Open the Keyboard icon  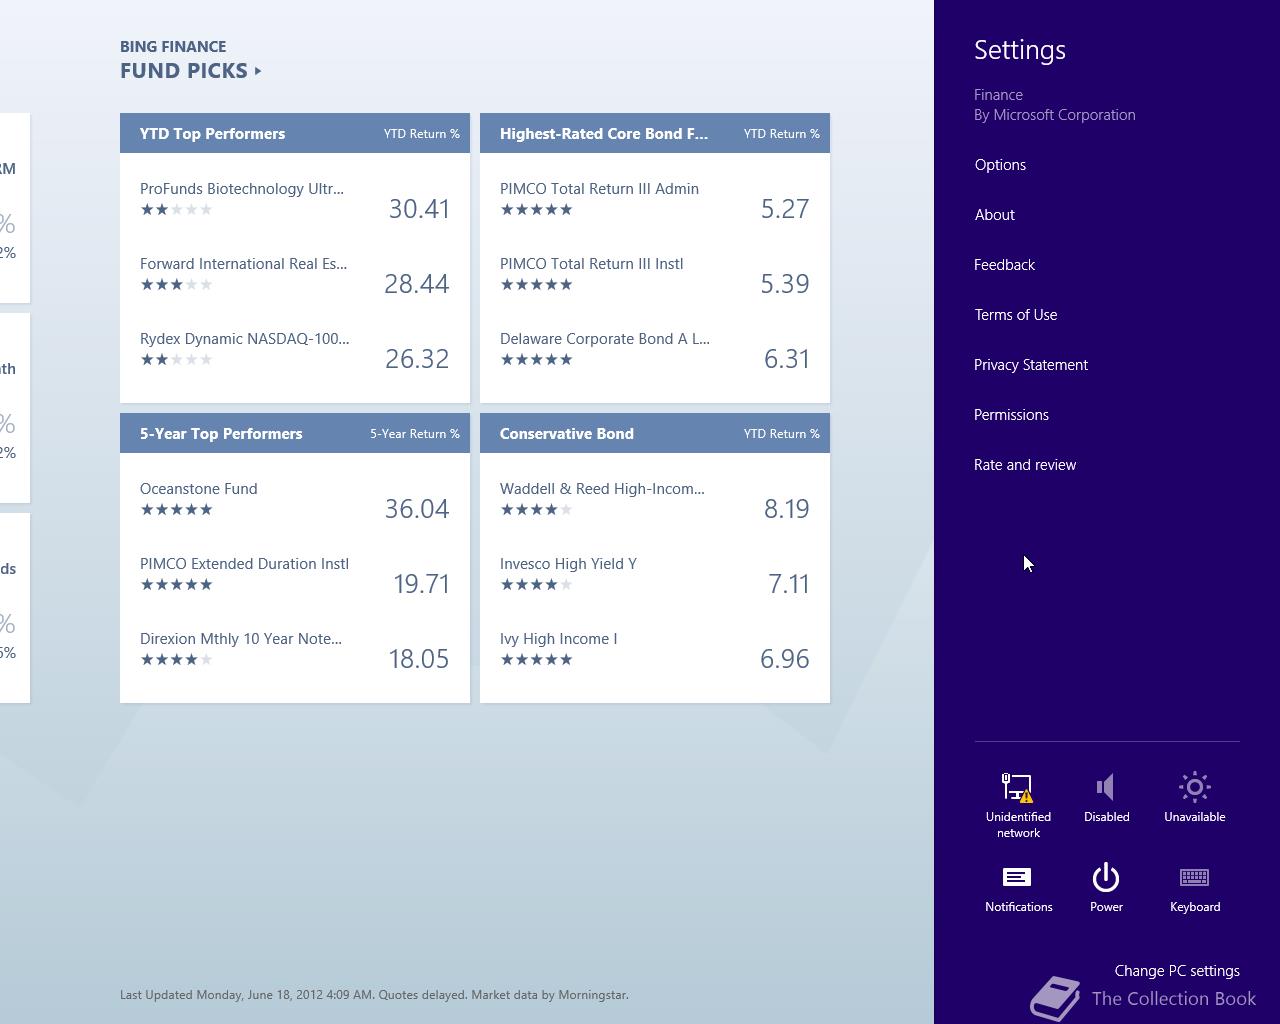1194,878
